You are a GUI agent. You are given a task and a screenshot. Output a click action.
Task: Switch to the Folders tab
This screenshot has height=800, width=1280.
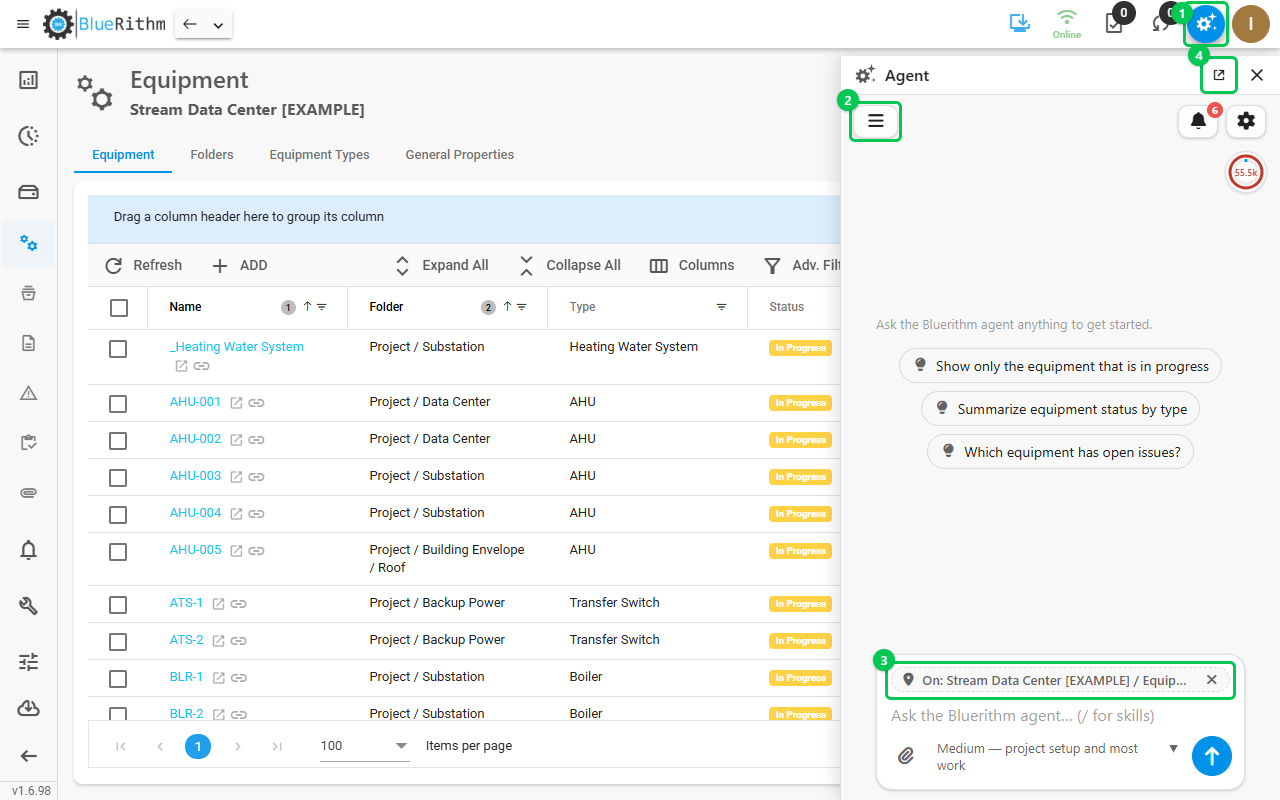click(212, 155)
